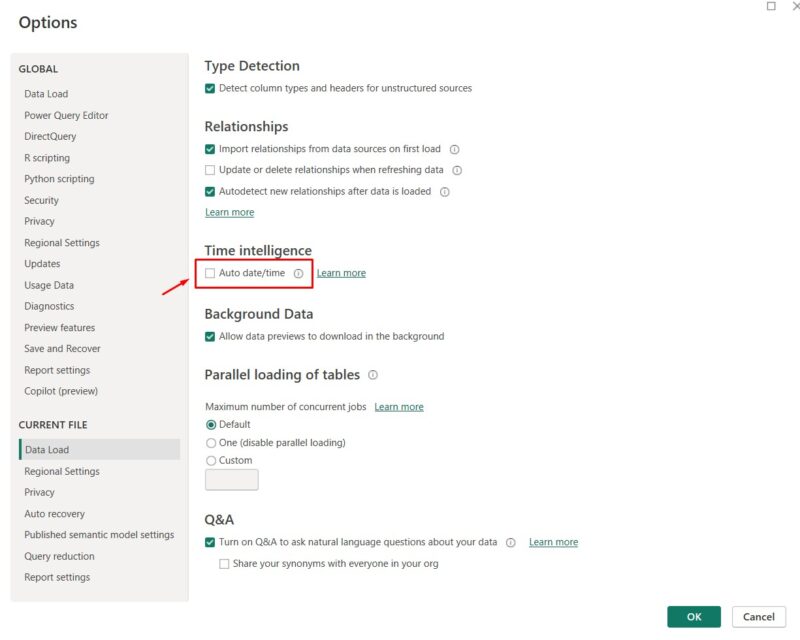The height and width of the screenshot is (640, 800).
Task: Choose the Custom concurrent jobs radio button
Action: (211, 460)
